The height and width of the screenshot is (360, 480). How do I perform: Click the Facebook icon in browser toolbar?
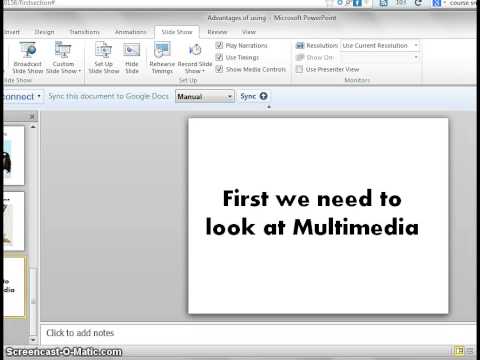357,3
